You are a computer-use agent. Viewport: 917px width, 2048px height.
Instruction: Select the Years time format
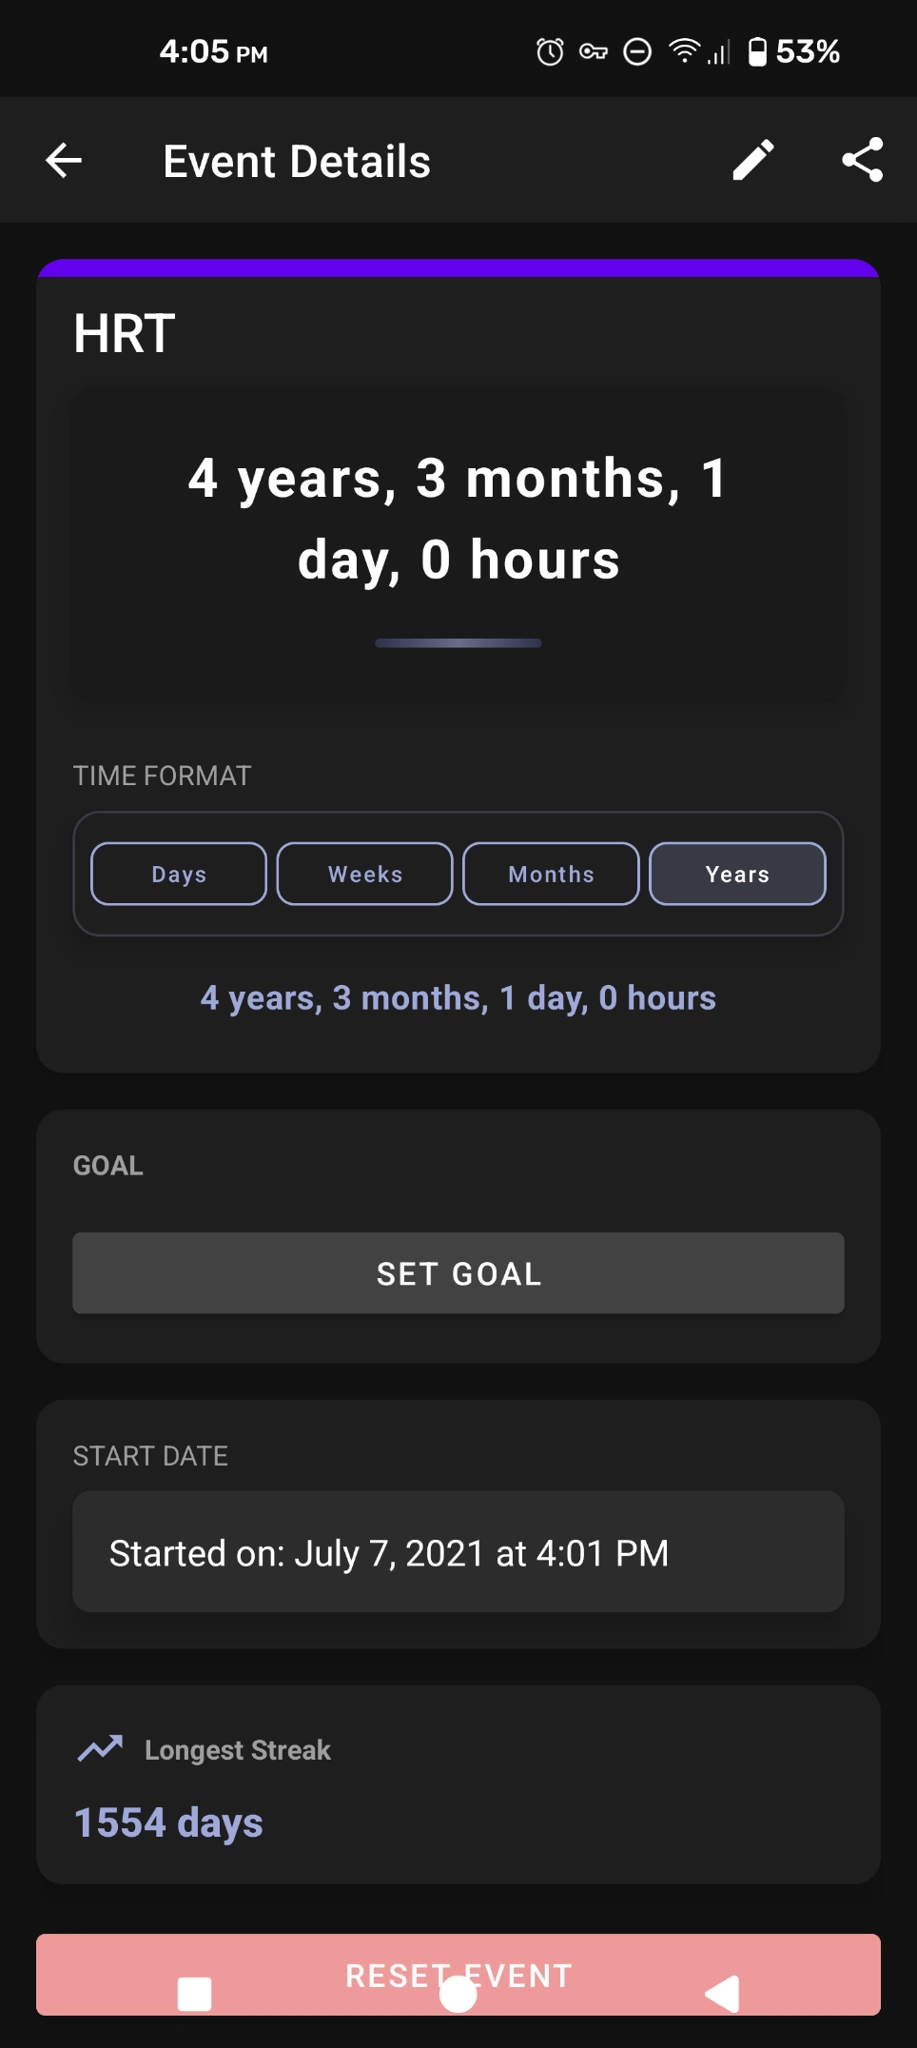738,874
